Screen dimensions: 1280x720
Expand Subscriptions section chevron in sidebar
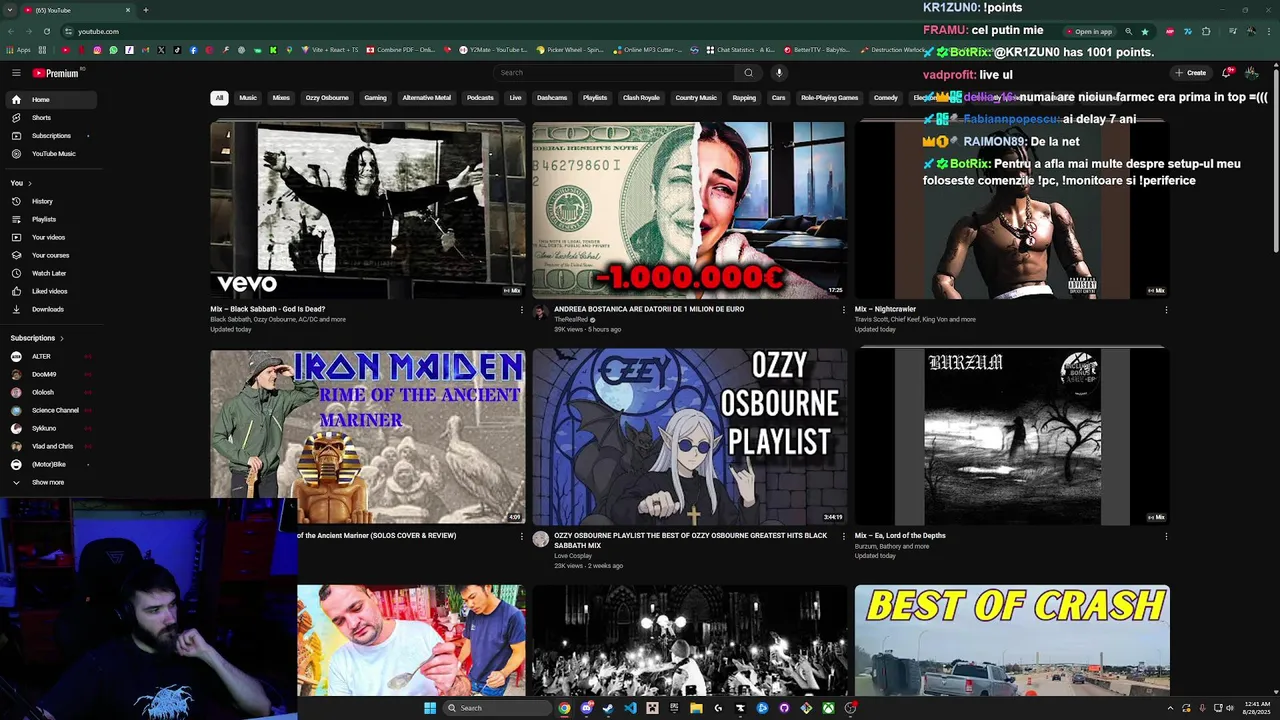(62, 338)
